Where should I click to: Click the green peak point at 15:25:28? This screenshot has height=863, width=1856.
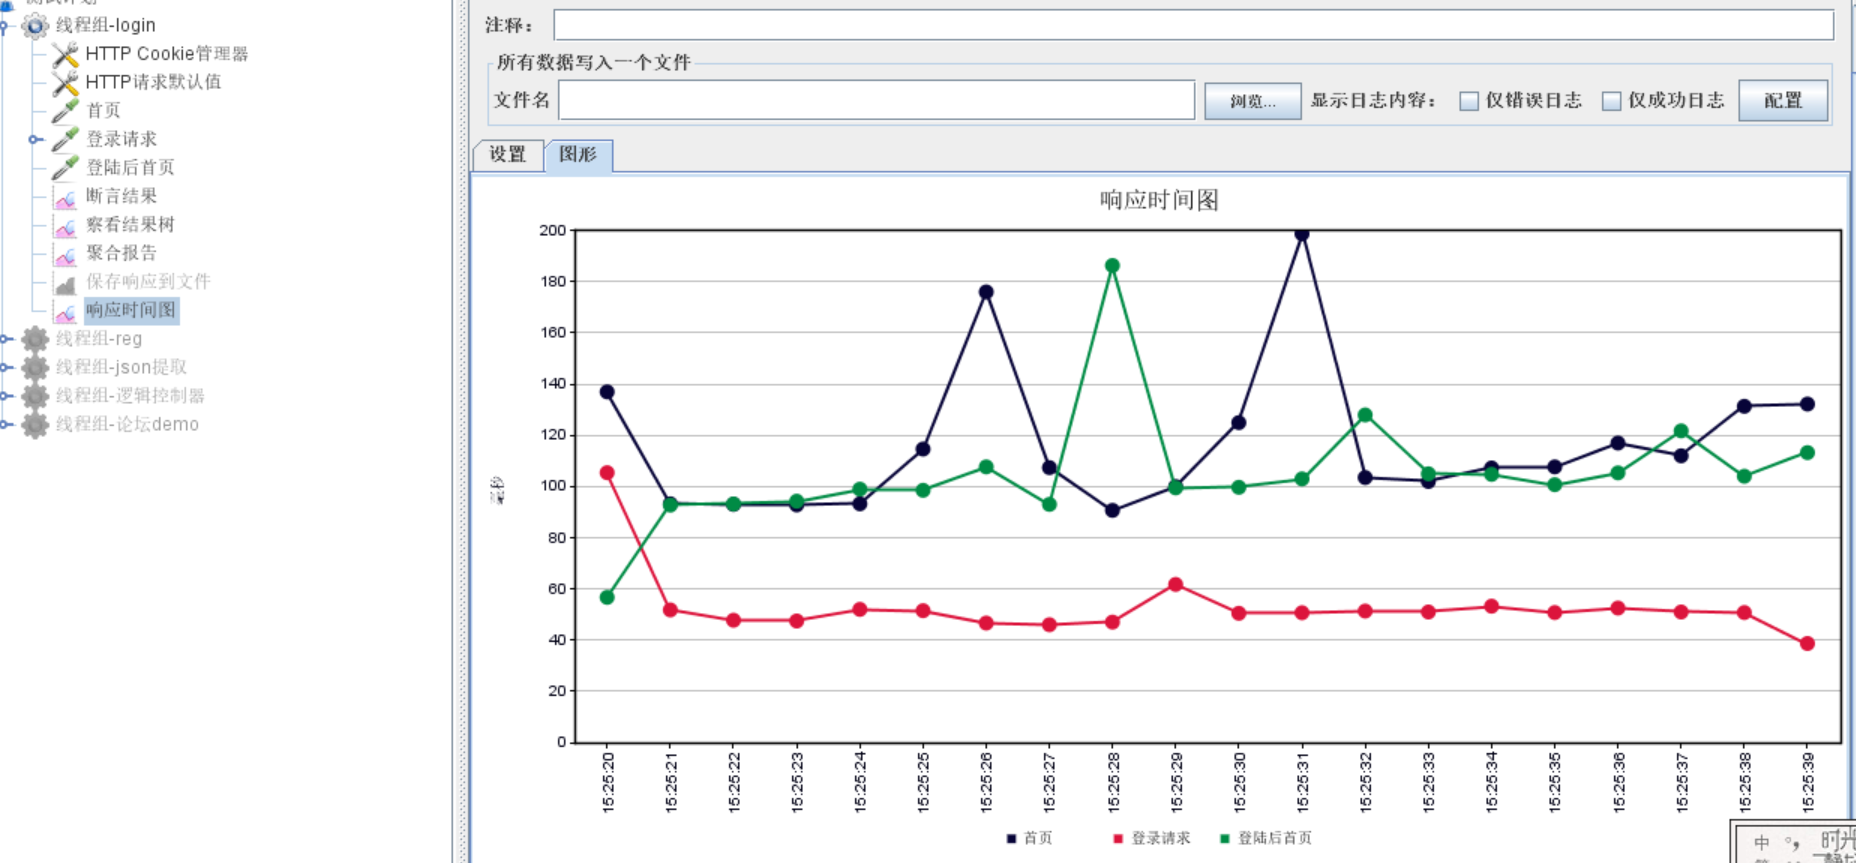(x=1112, y=266)
